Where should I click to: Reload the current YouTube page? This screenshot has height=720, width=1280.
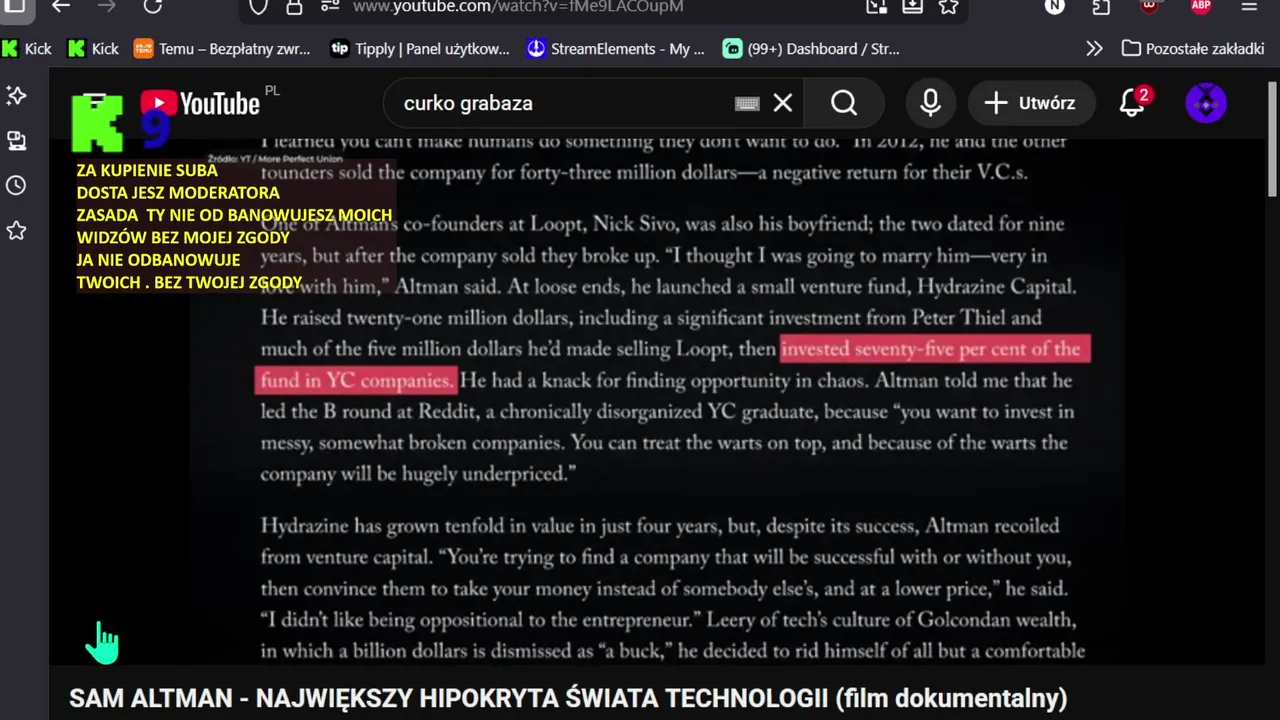153,6
